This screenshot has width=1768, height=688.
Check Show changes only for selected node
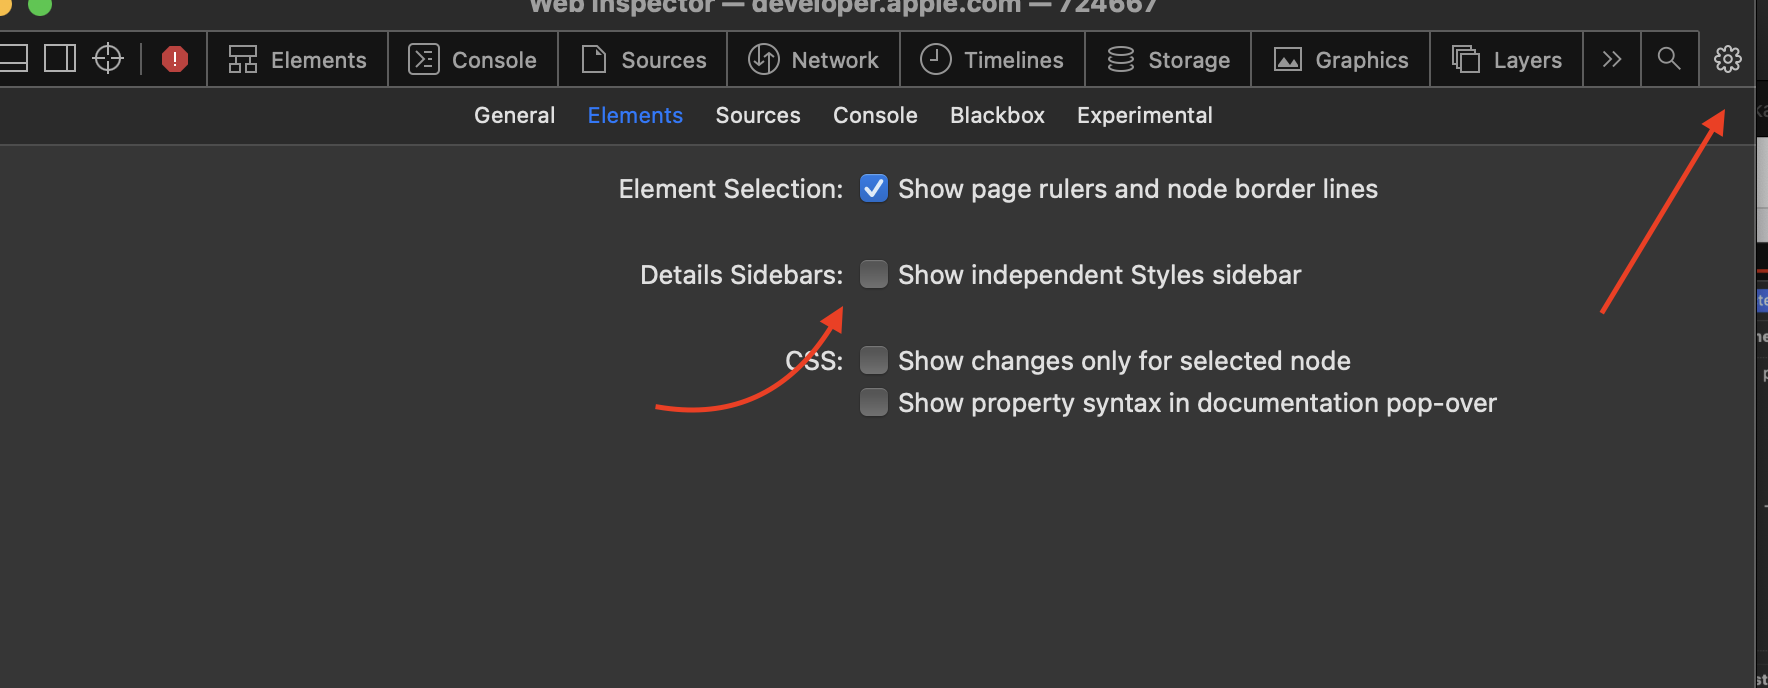[874, 360]
